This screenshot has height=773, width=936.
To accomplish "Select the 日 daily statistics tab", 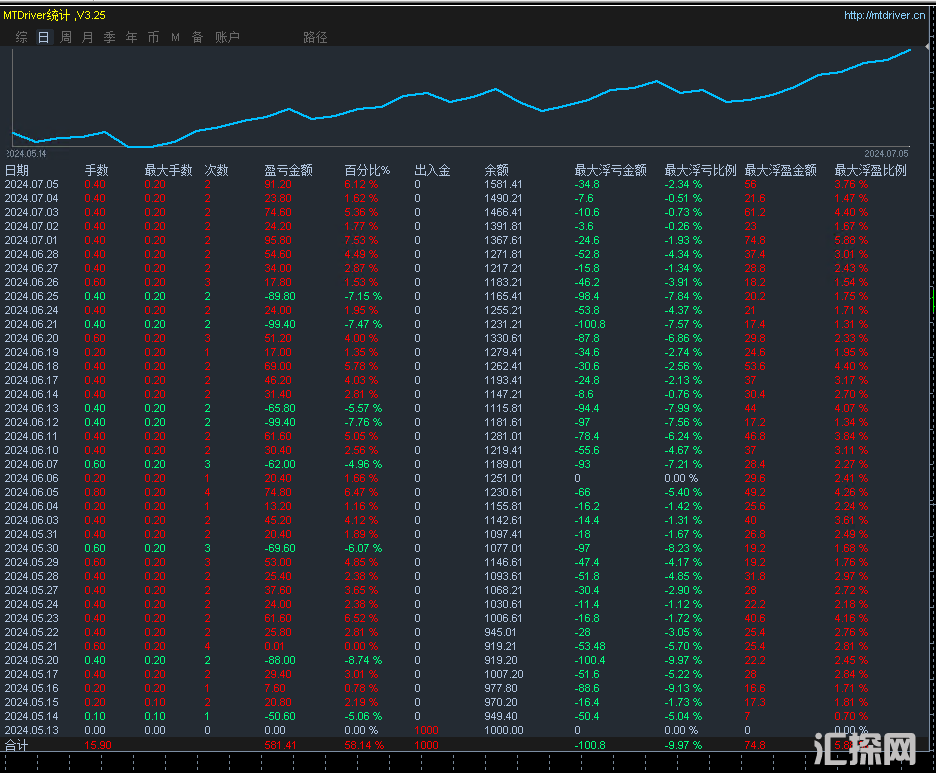I will [x=43, y=37].
